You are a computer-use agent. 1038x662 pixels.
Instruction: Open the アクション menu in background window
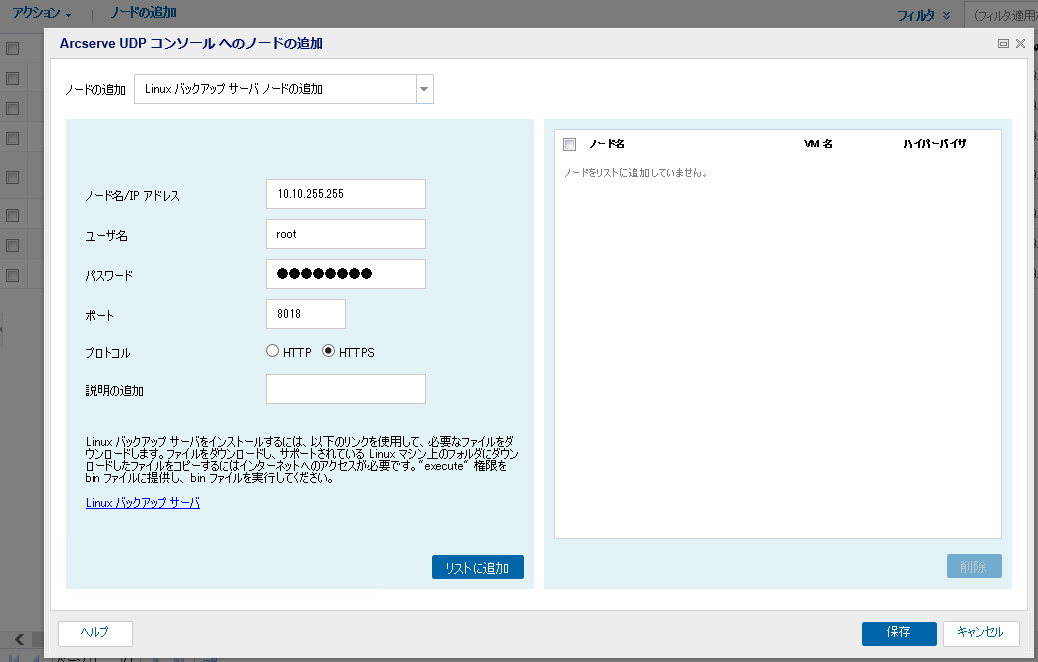[42, 13]
